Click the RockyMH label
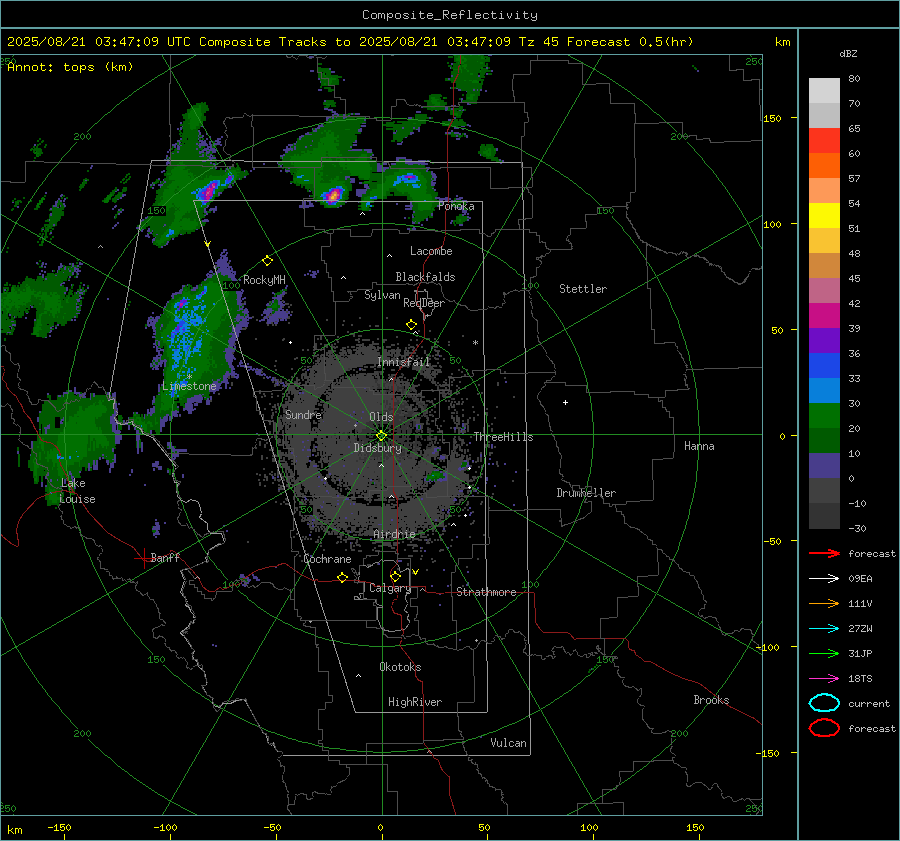Image resolution: width=900 pixels, height=841 pixels. point(264,280)
